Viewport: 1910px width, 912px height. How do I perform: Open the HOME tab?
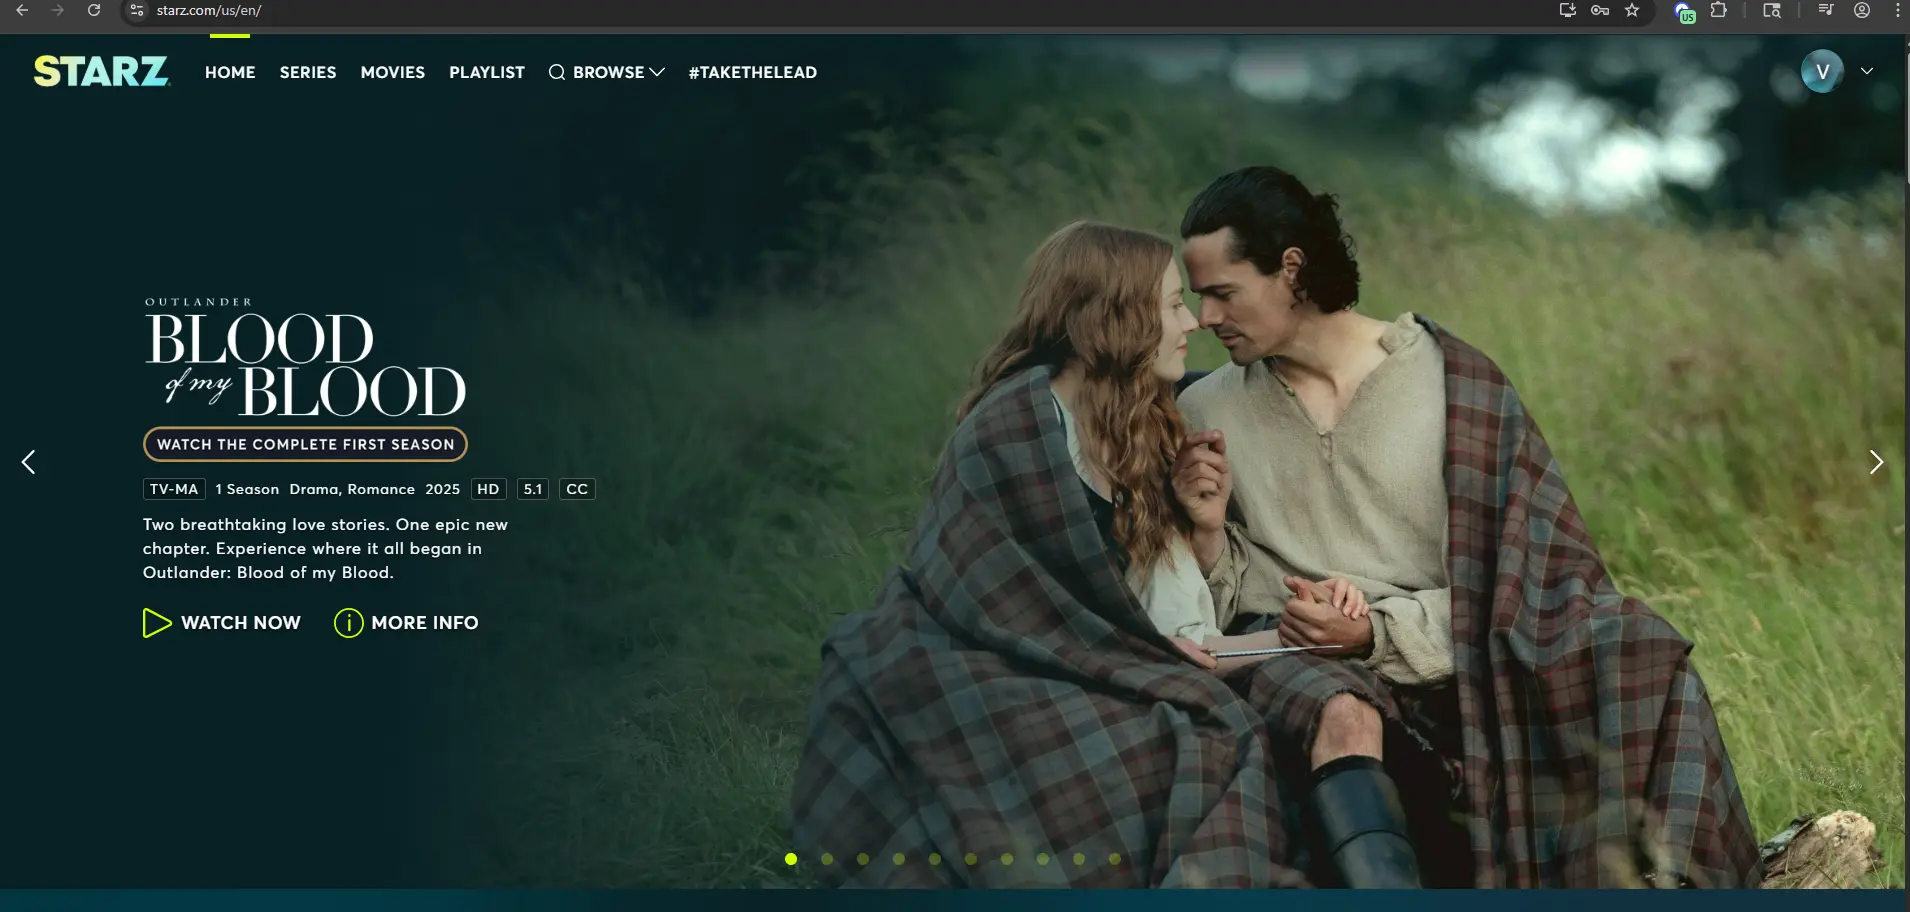point(230,72)
